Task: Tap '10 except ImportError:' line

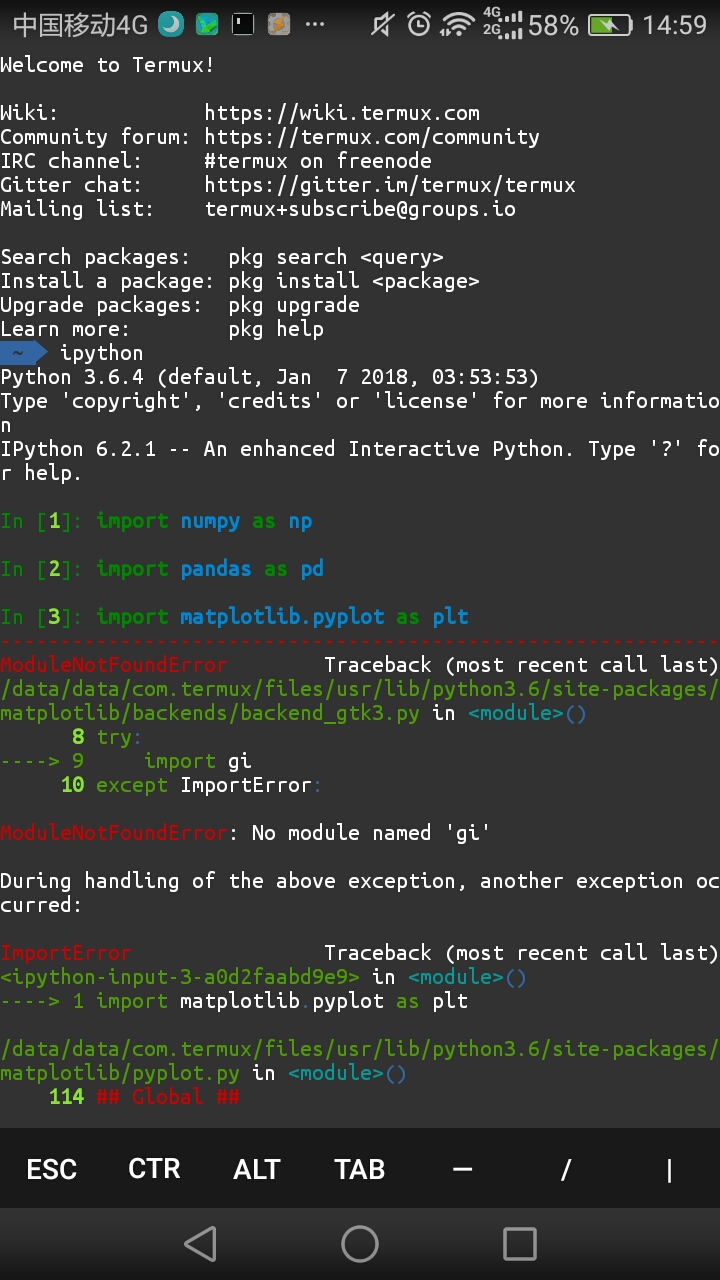Action: [x=191, y=785]
